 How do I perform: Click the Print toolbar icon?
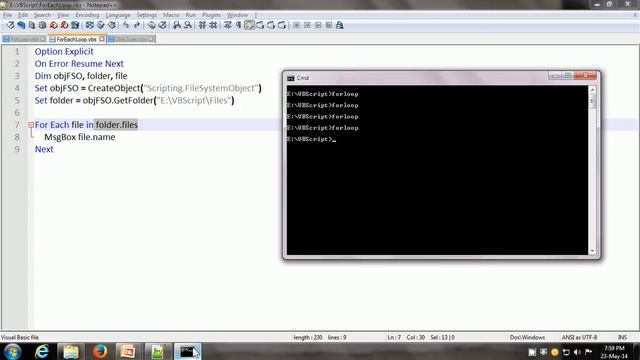[75, 25]
